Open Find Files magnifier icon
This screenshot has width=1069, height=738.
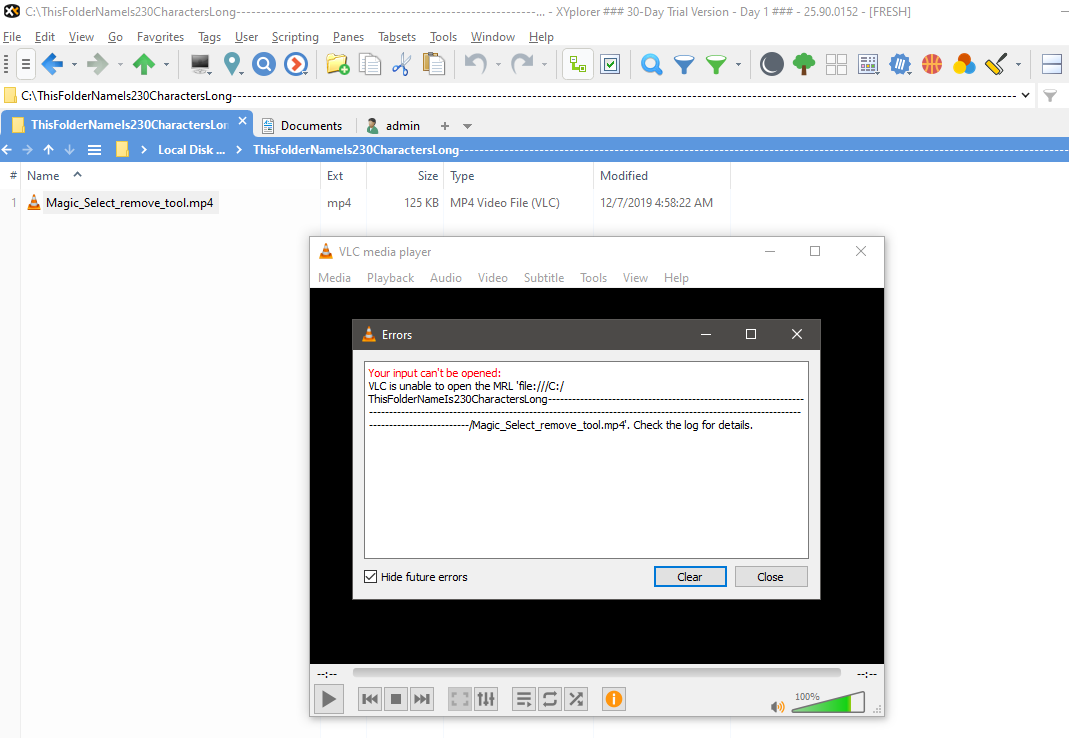point(652,65)
